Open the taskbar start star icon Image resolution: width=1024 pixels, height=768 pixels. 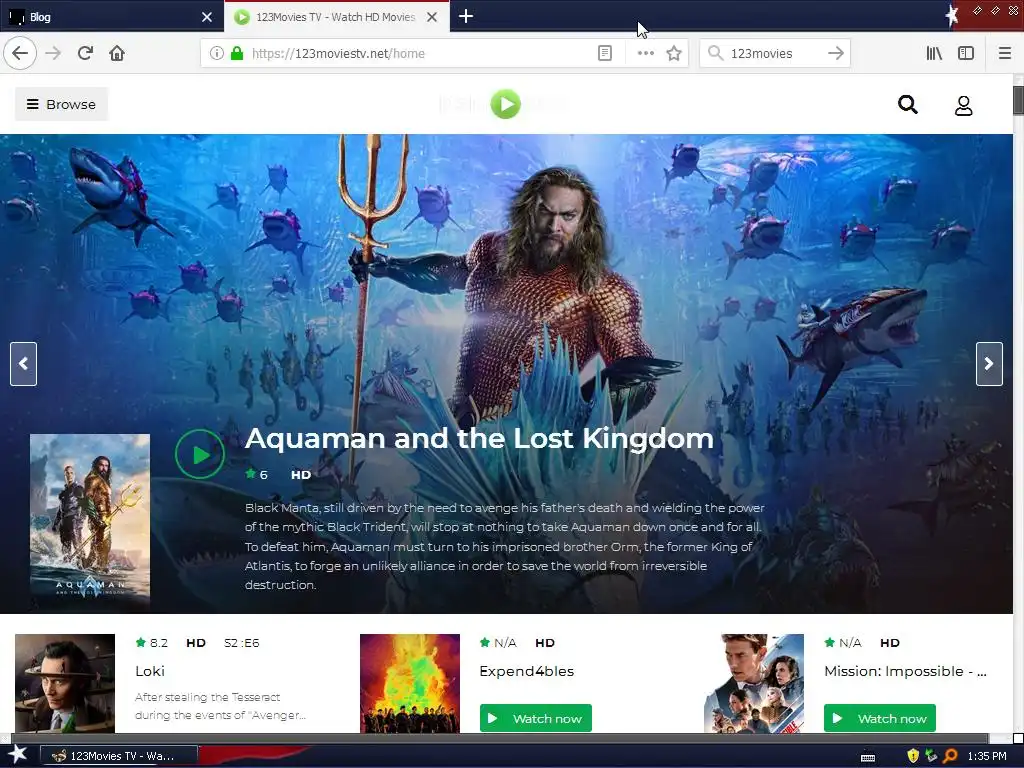click(18, 755)
